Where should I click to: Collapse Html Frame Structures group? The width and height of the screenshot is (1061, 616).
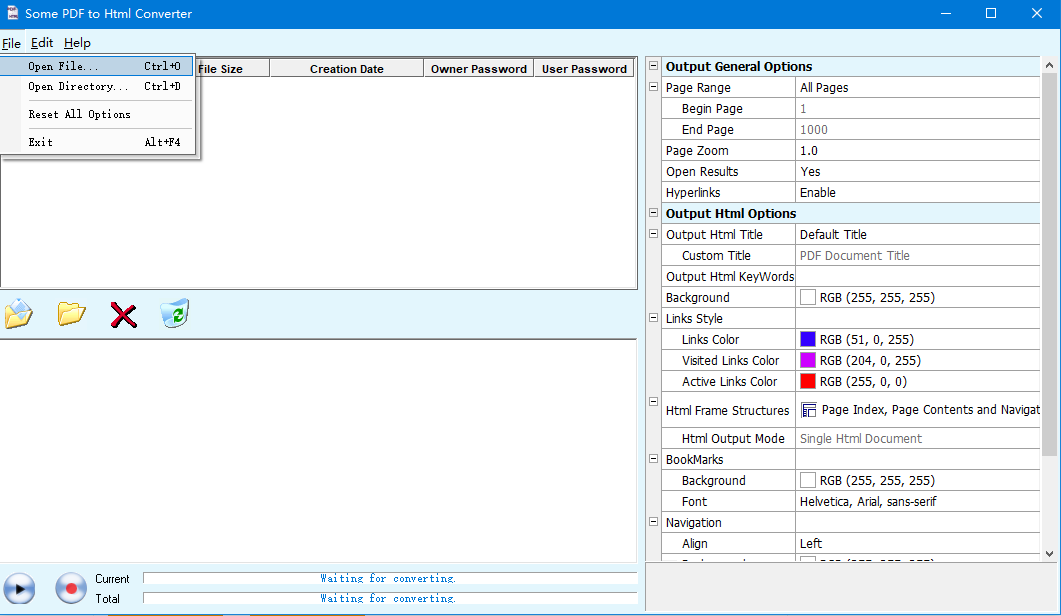click(654, 401)
